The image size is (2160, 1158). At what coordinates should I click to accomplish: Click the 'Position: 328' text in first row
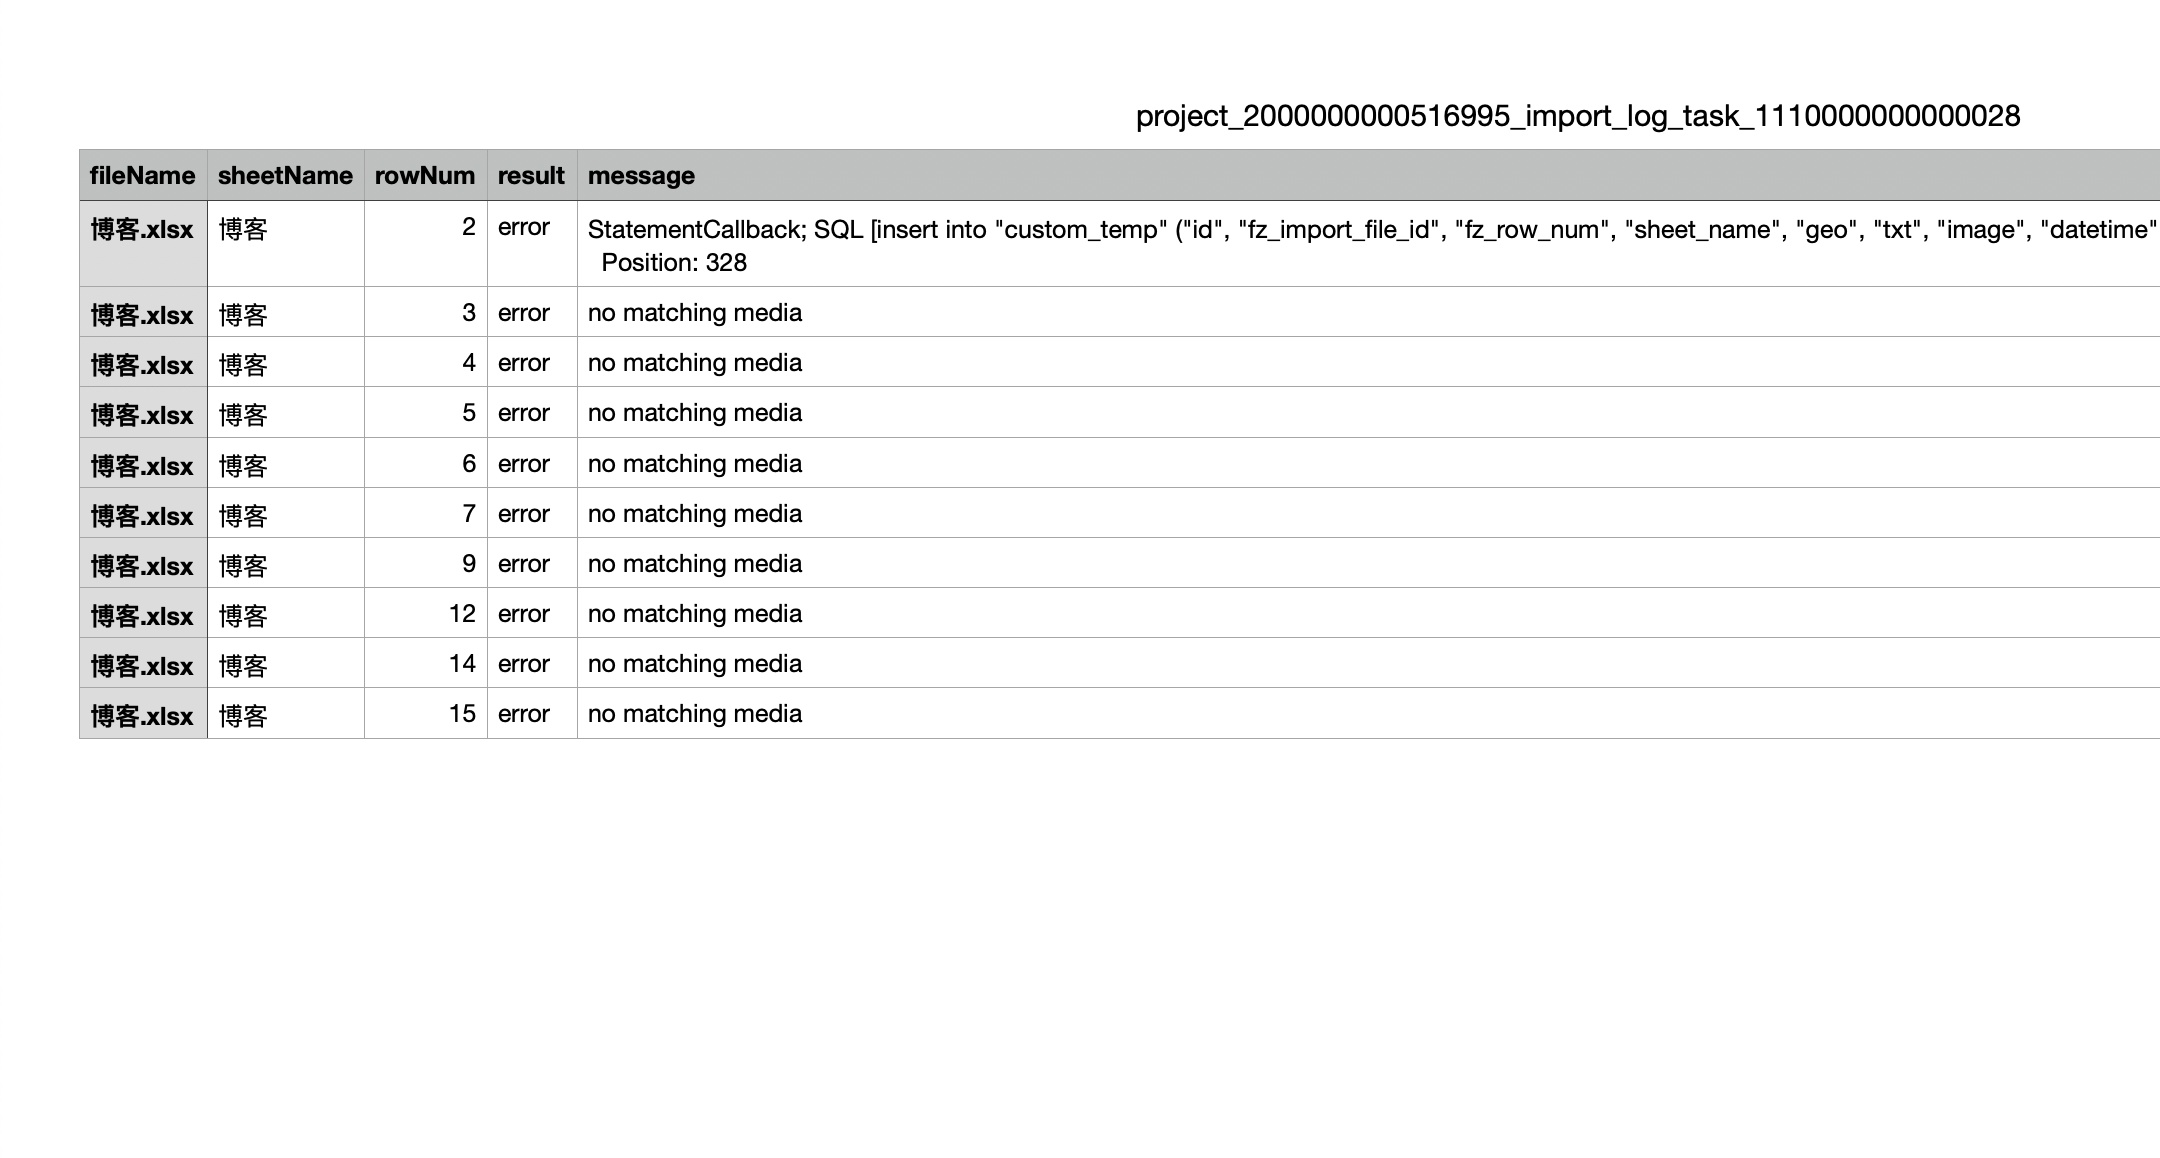[x=674, y=262]
